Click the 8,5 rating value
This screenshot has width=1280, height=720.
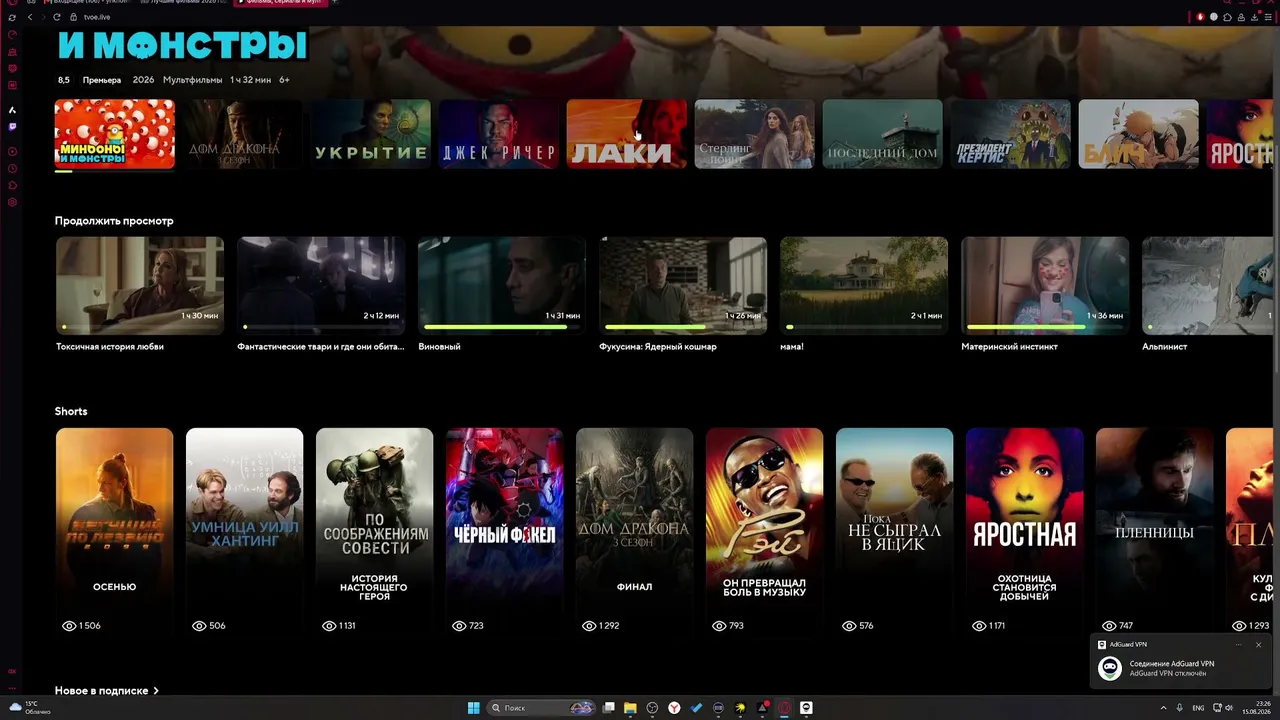[x=64, y=80]
